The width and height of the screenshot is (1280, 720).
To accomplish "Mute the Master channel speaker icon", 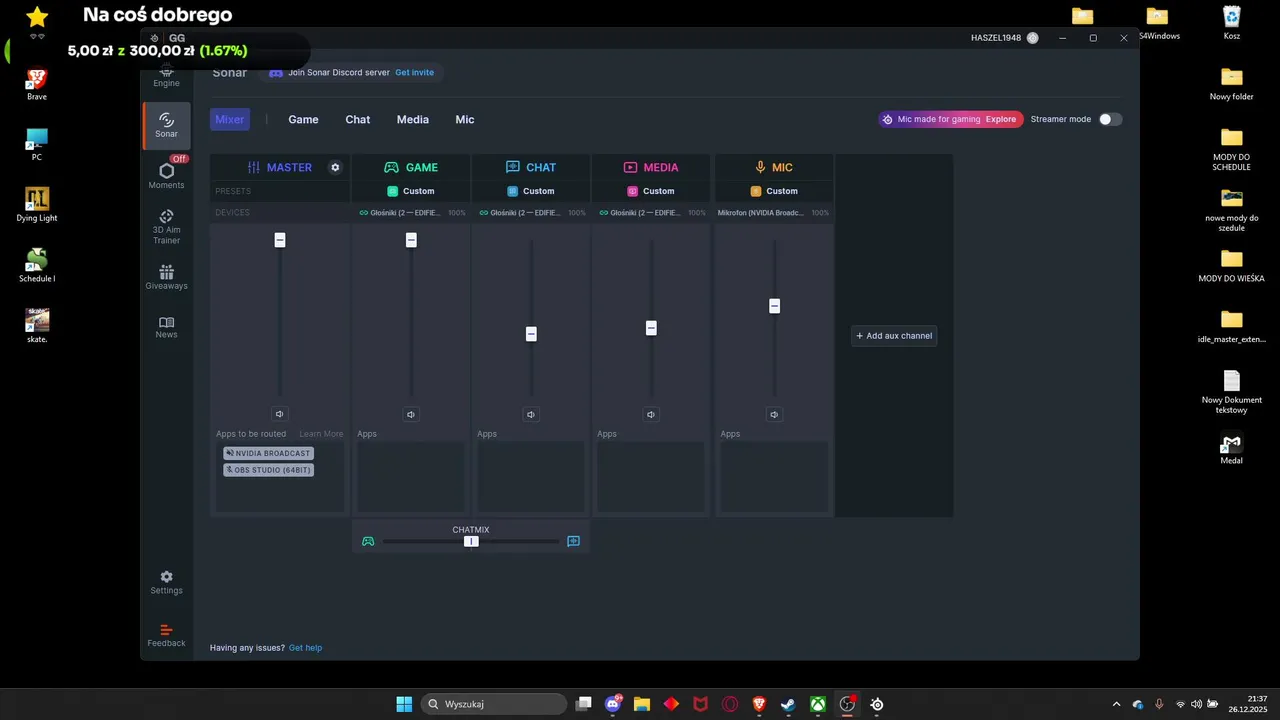I will 279,414.
